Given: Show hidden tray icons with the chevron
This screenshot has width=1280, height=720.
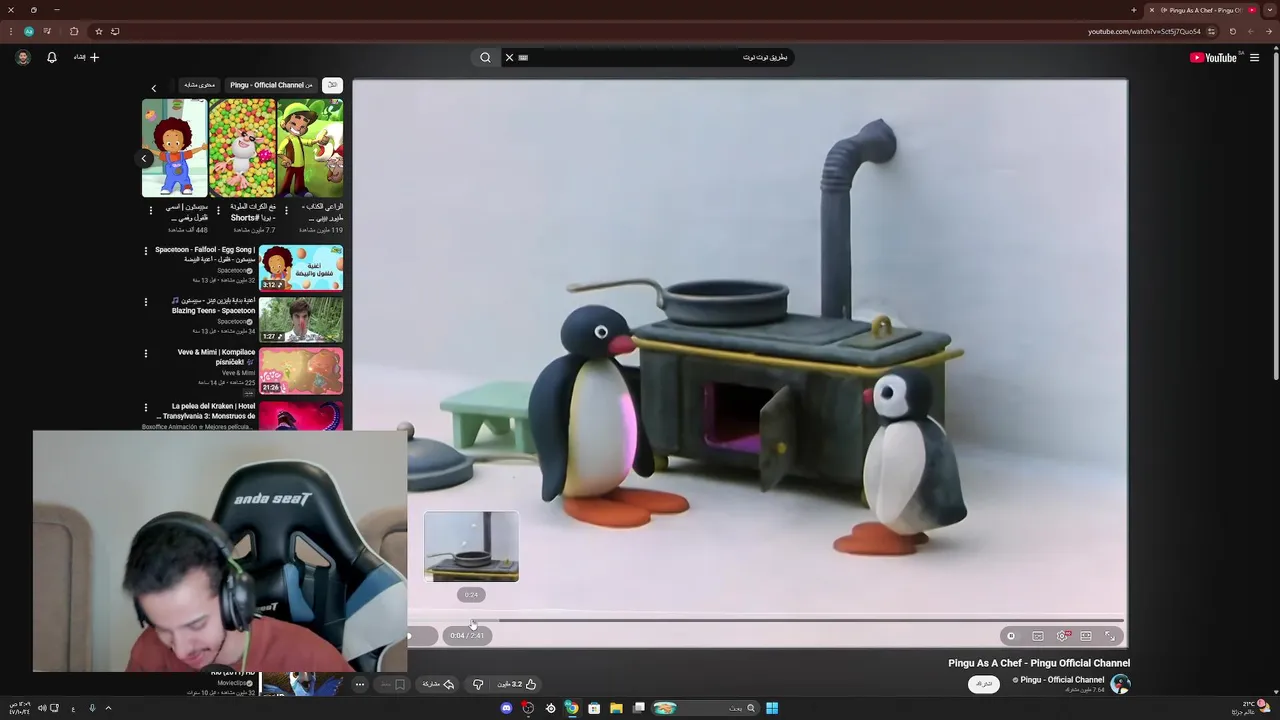Looking at the screenshot, I should coord(108,708).
